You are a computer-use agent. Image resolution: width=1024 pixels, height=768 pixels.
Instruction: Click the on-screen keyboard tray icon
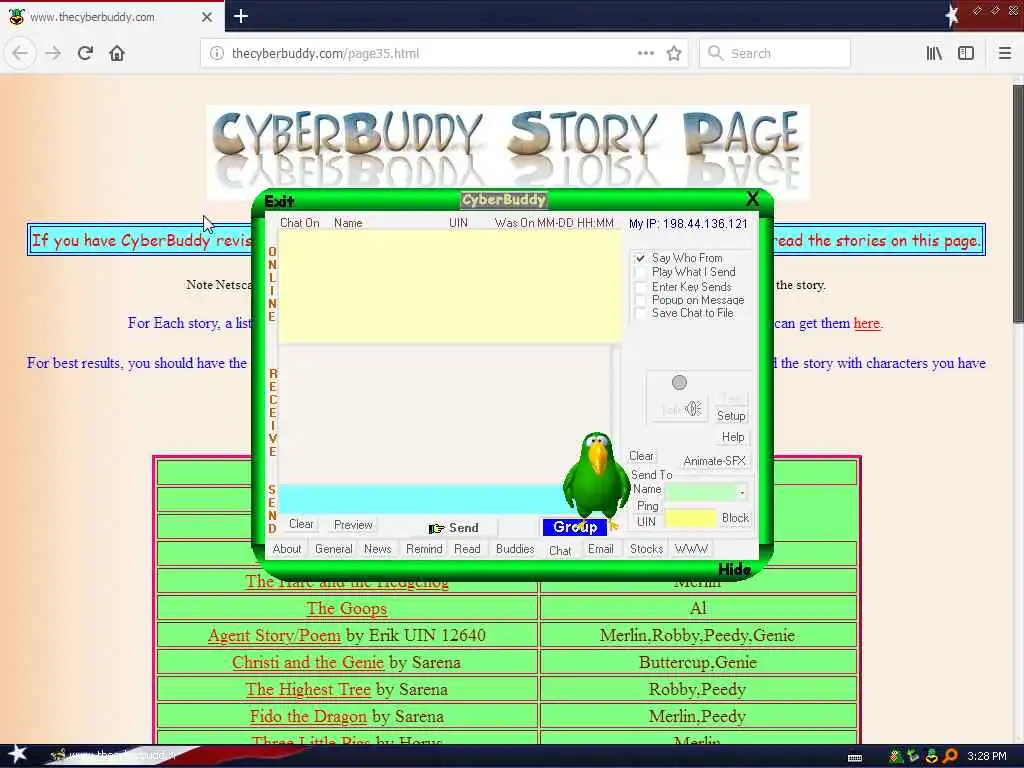[x=855, y=758]
